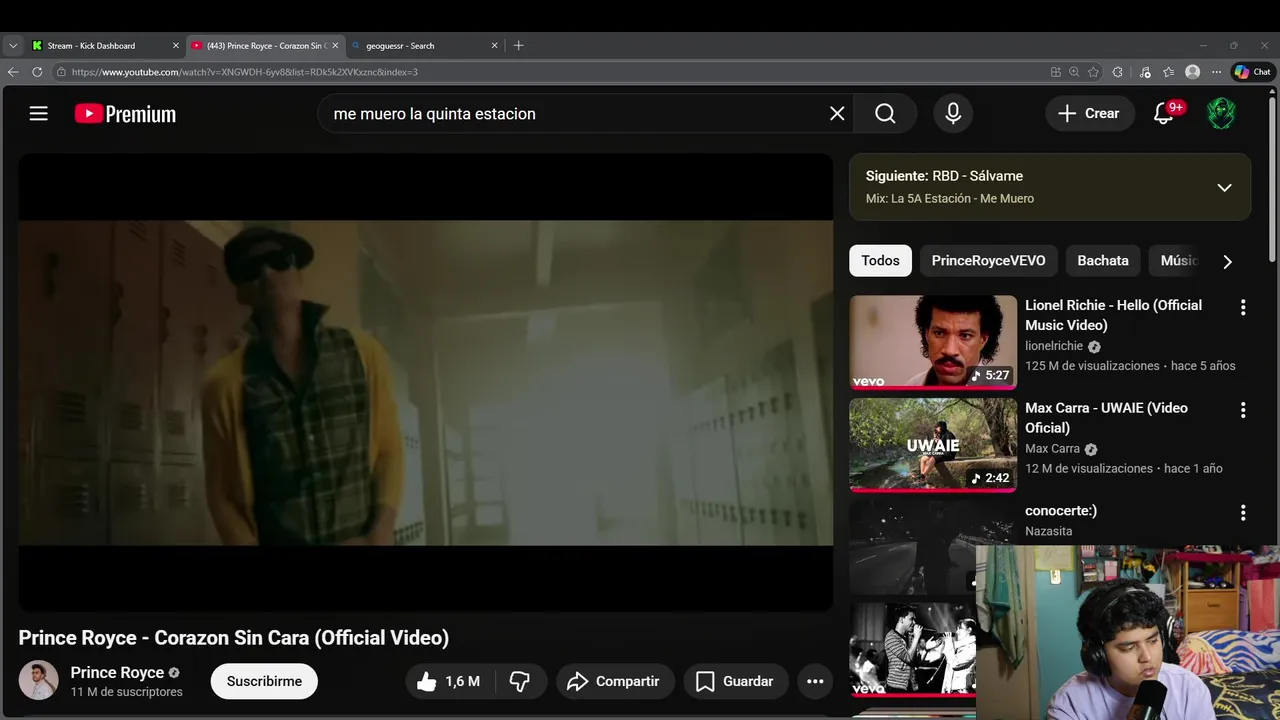Dislike the video with thumbs down

pos(519,681)
